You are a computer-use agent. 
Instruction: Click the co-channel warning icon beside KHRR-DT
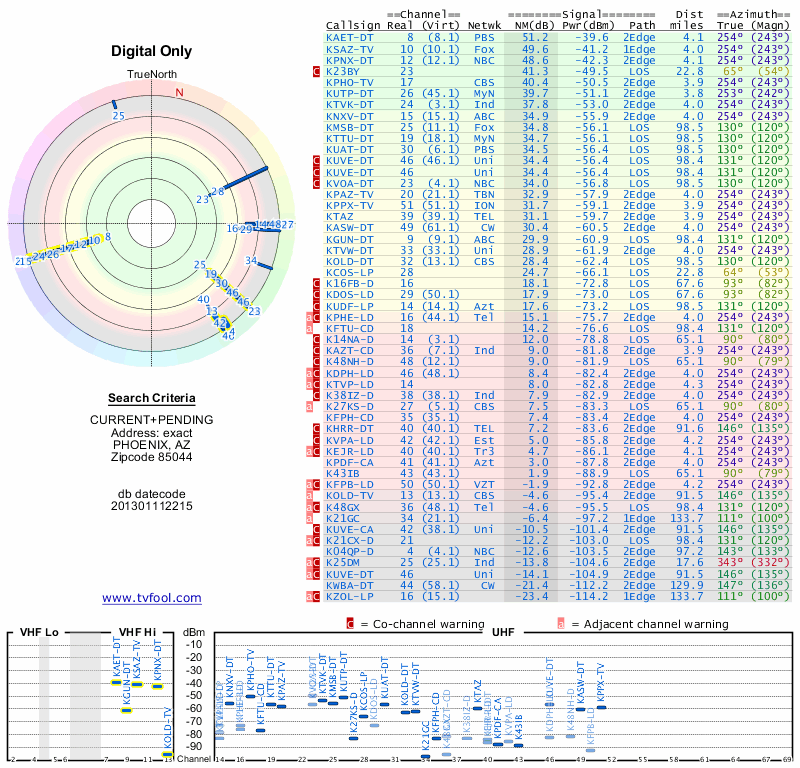317,428
